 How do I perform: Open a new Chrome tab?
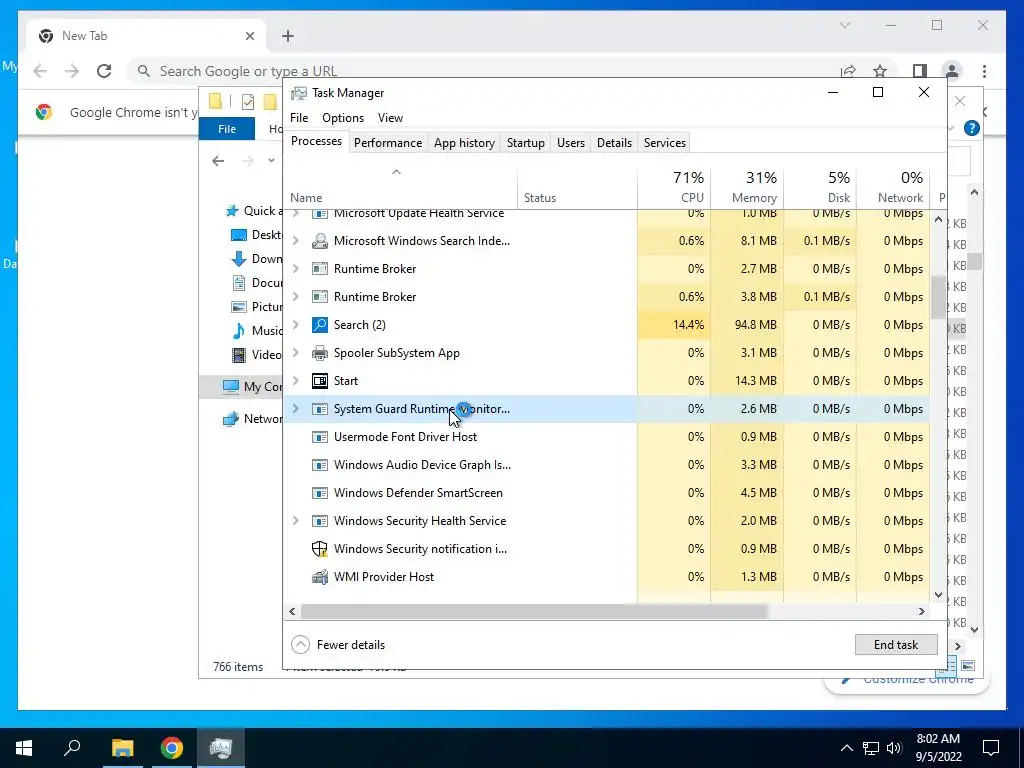point(288,36)
